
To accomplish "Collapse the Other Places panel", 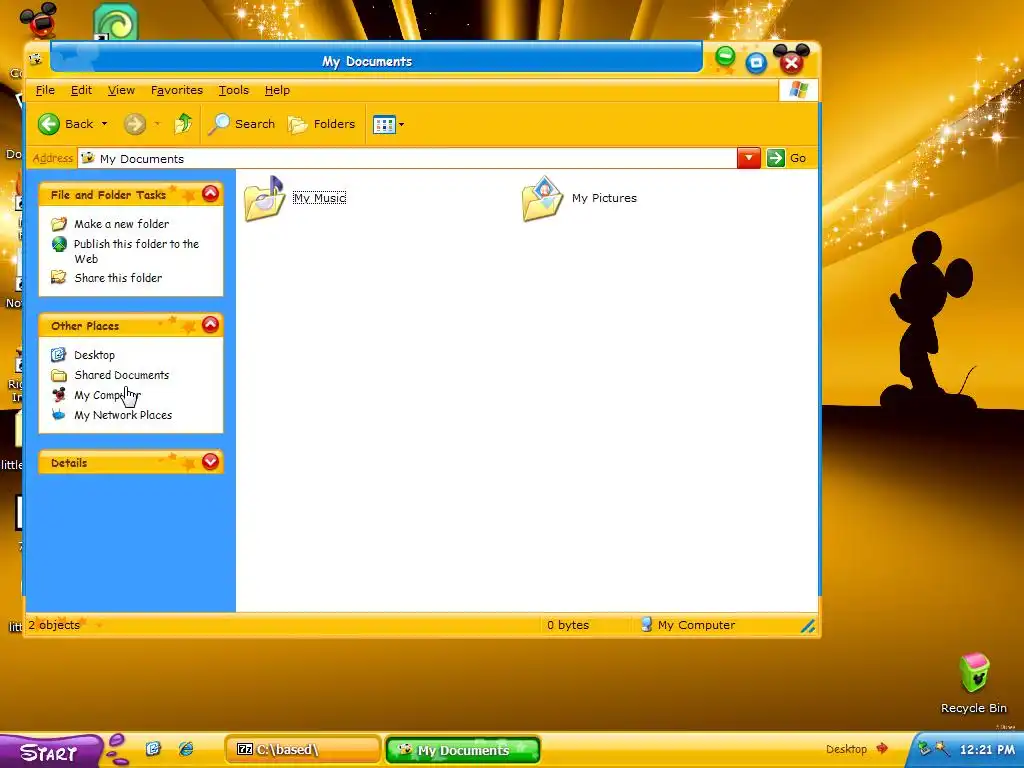I will (x=210, y=325).
